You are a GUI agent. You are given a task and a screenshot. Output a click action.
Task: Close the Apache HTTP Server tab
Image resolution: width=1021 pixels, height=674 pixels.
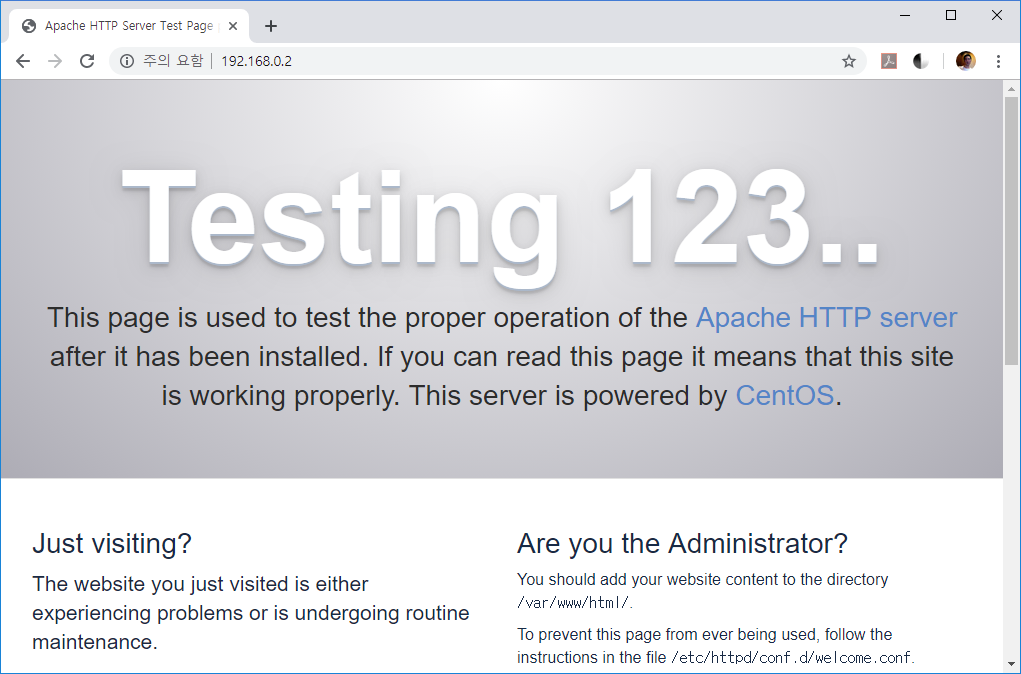click(x=233, y=26)
